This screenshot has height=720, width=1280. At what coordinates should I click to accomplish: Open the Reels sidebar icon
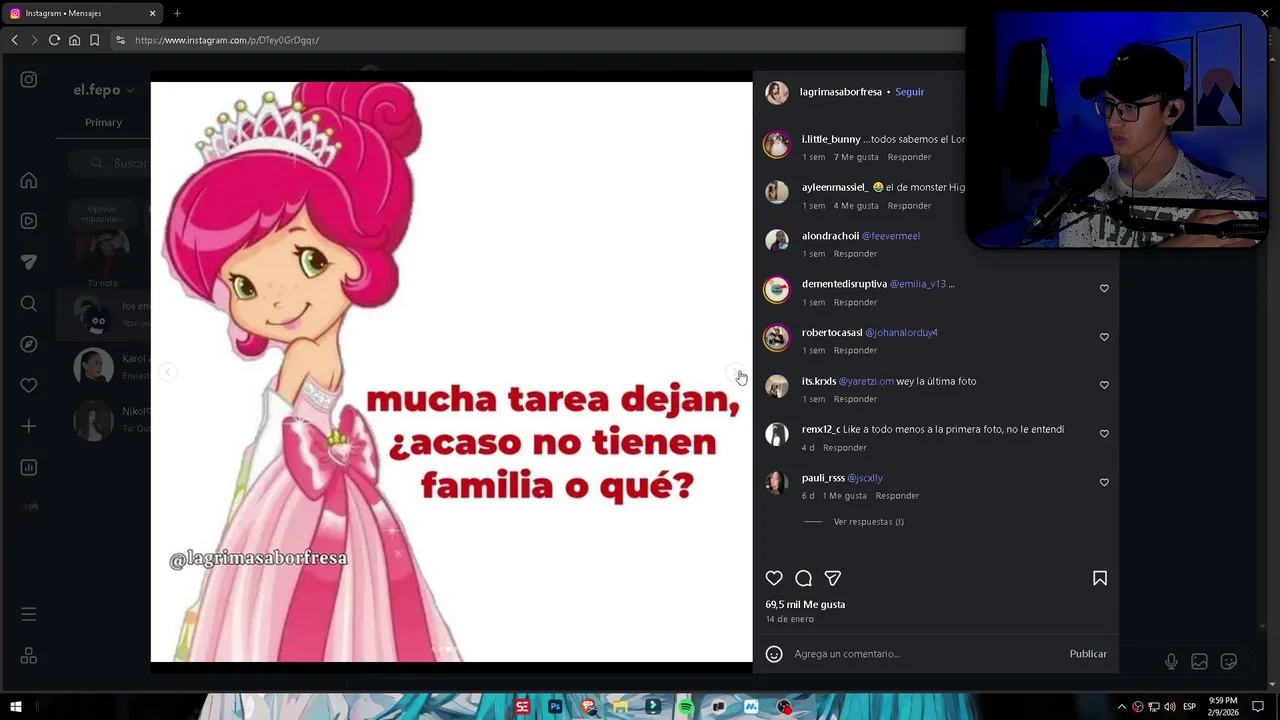point(29,221)
